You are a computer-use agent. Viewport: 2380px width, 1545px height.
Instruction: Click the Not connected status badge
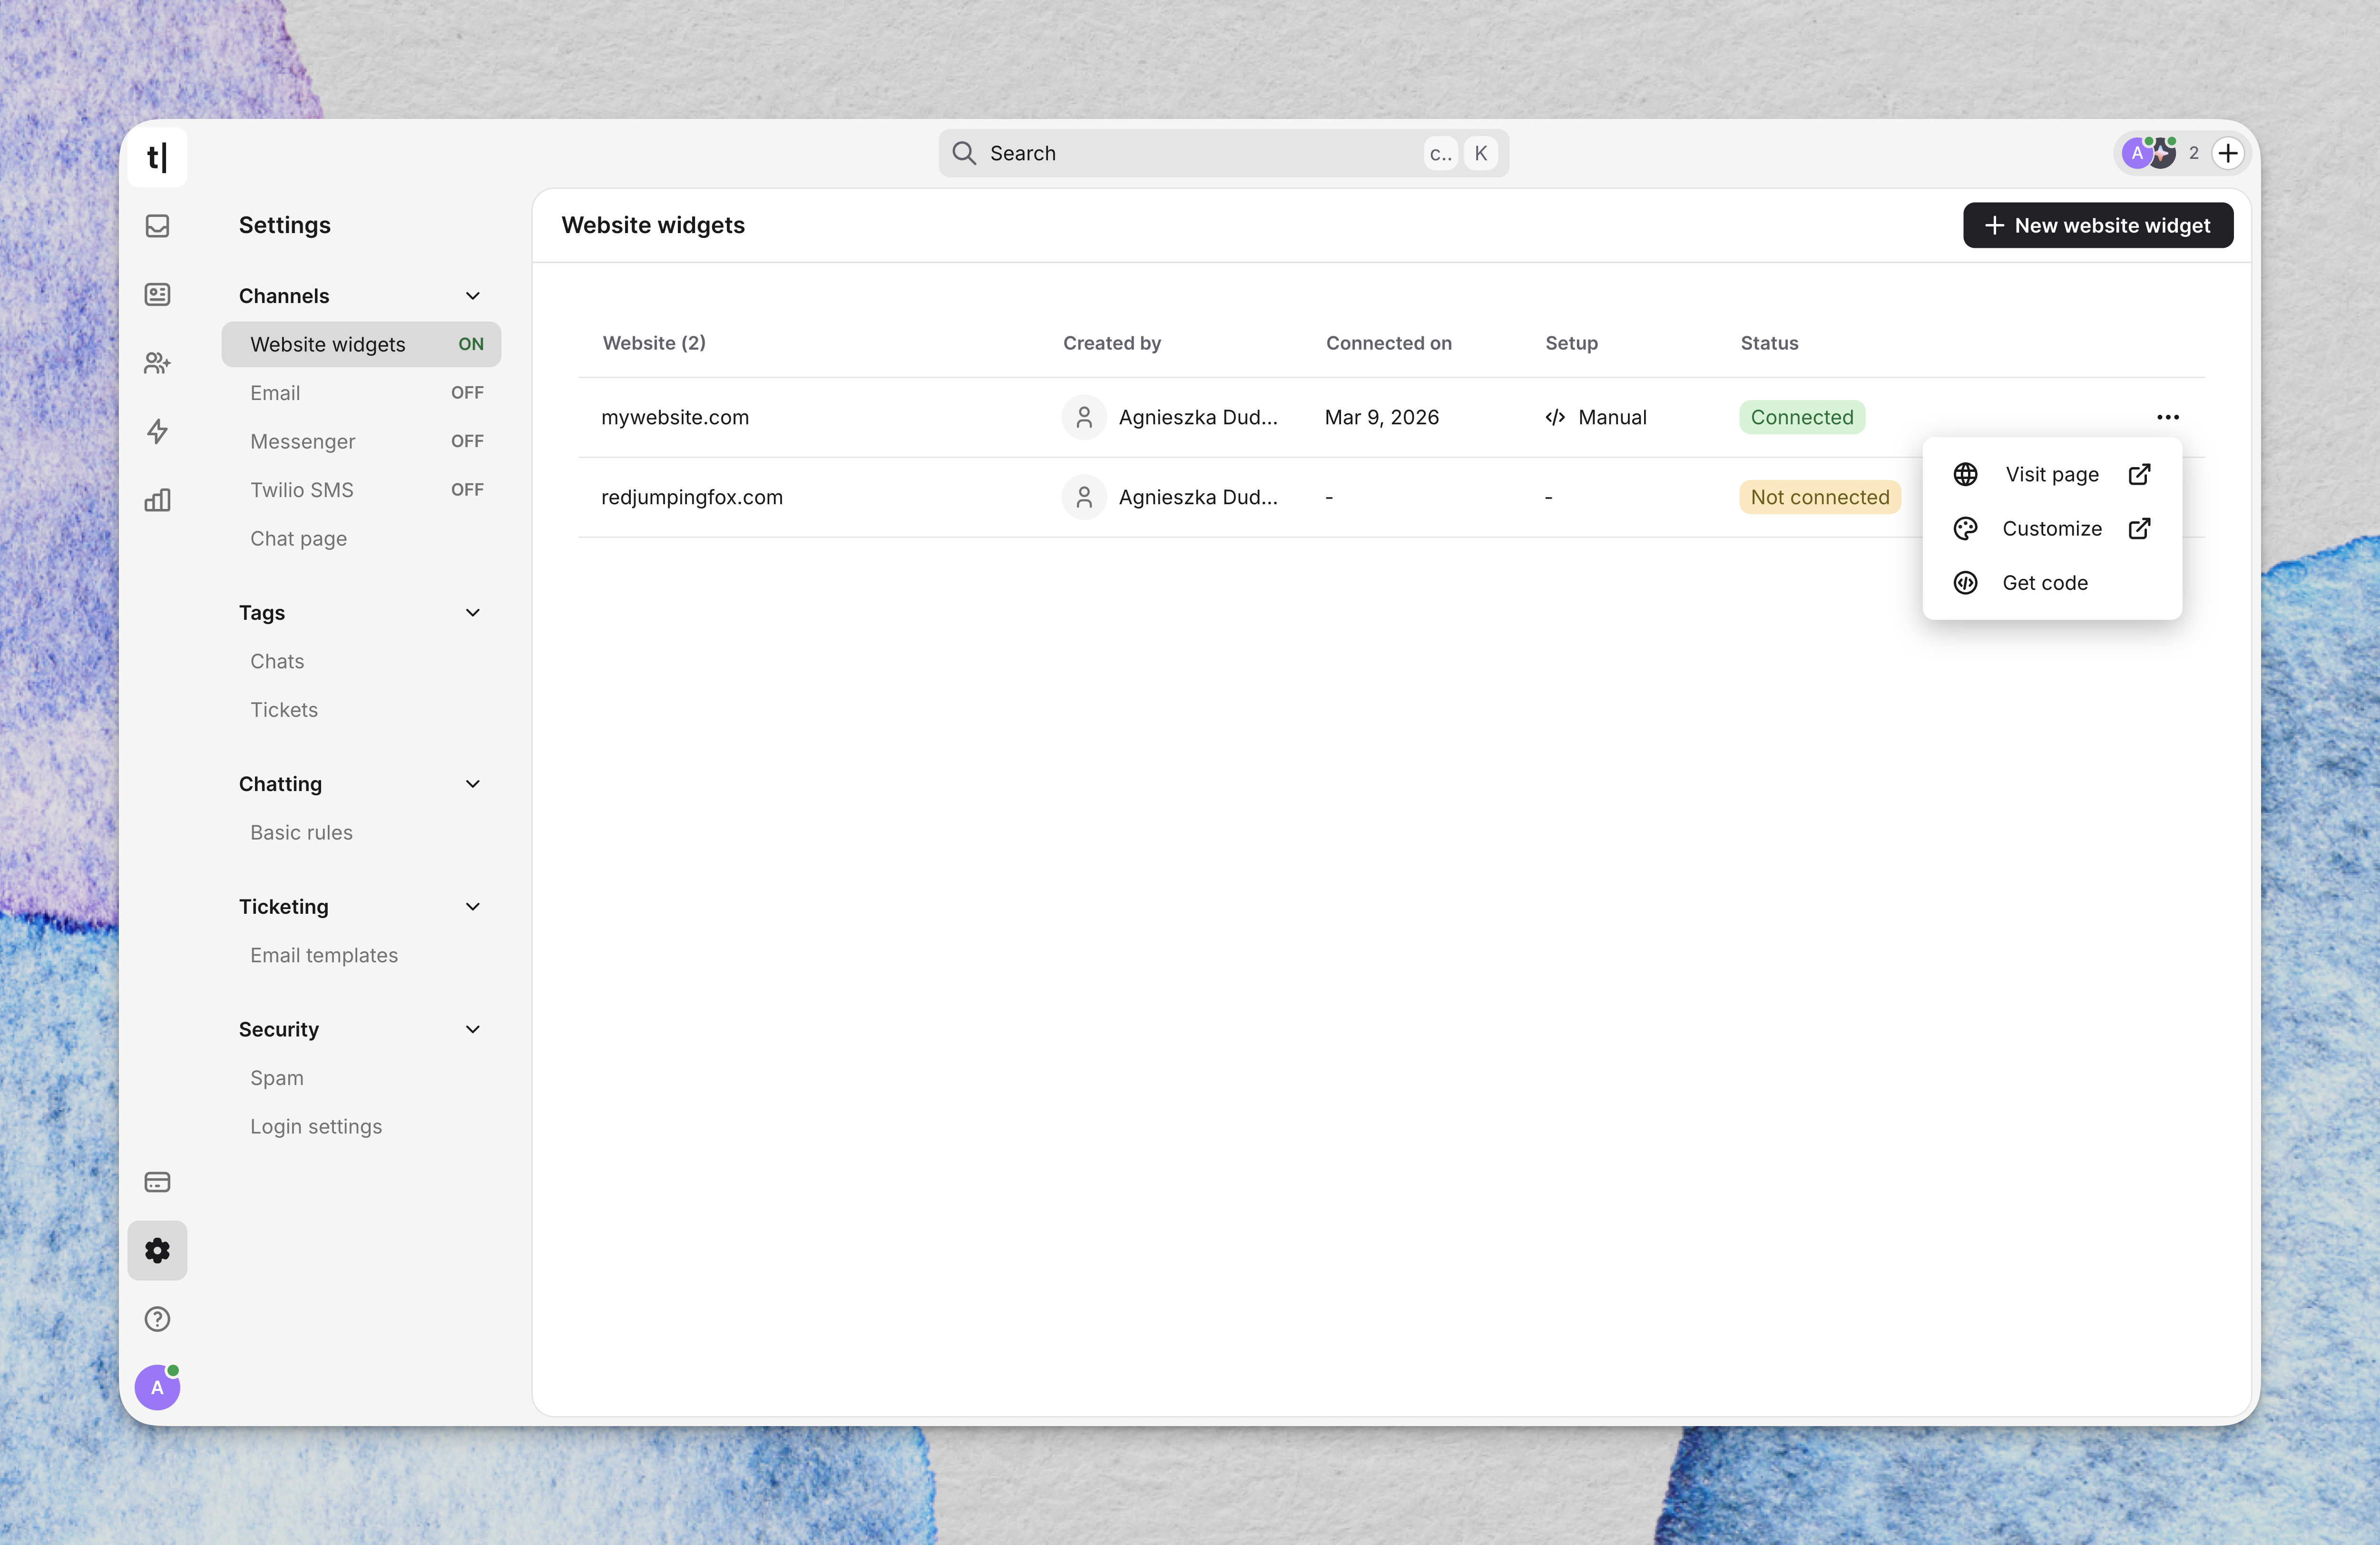coord(1820,497)
